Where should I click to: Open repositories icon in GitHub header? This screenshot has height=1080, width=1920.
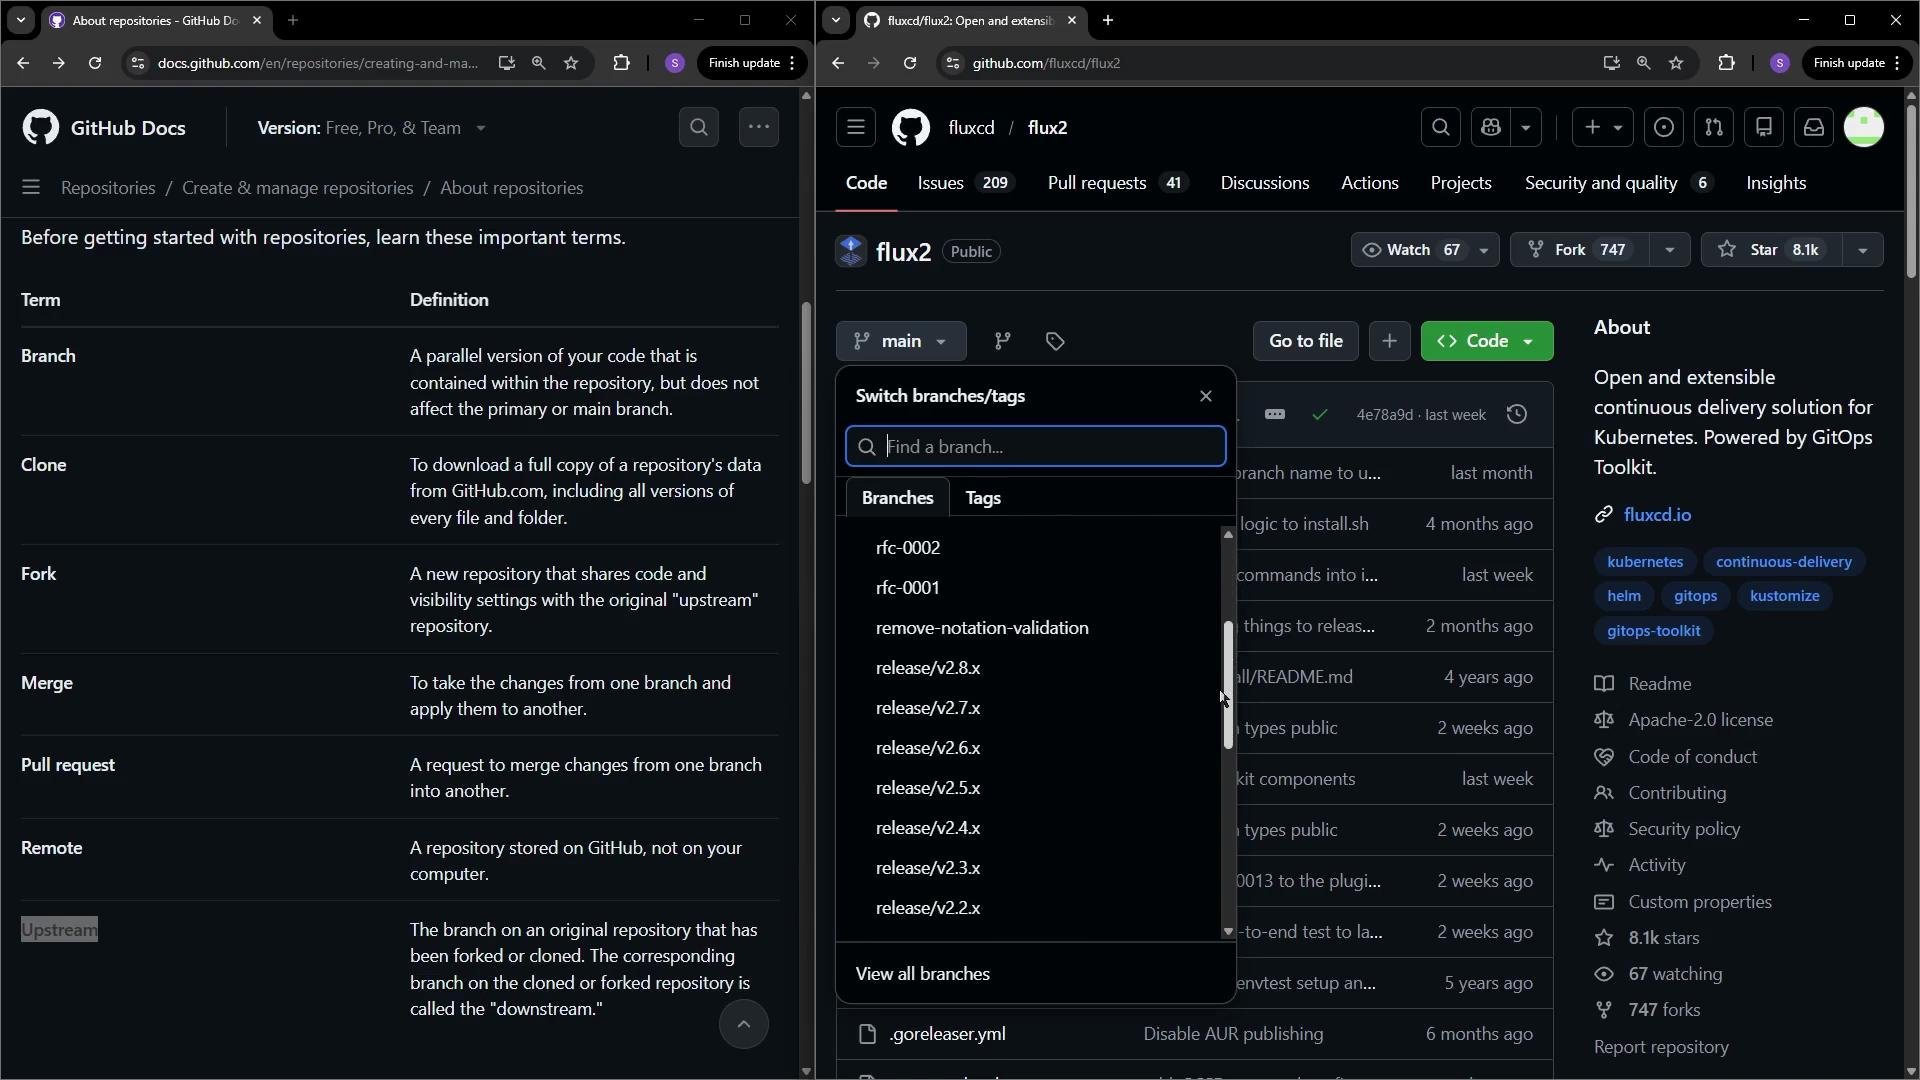[1763, 127]
